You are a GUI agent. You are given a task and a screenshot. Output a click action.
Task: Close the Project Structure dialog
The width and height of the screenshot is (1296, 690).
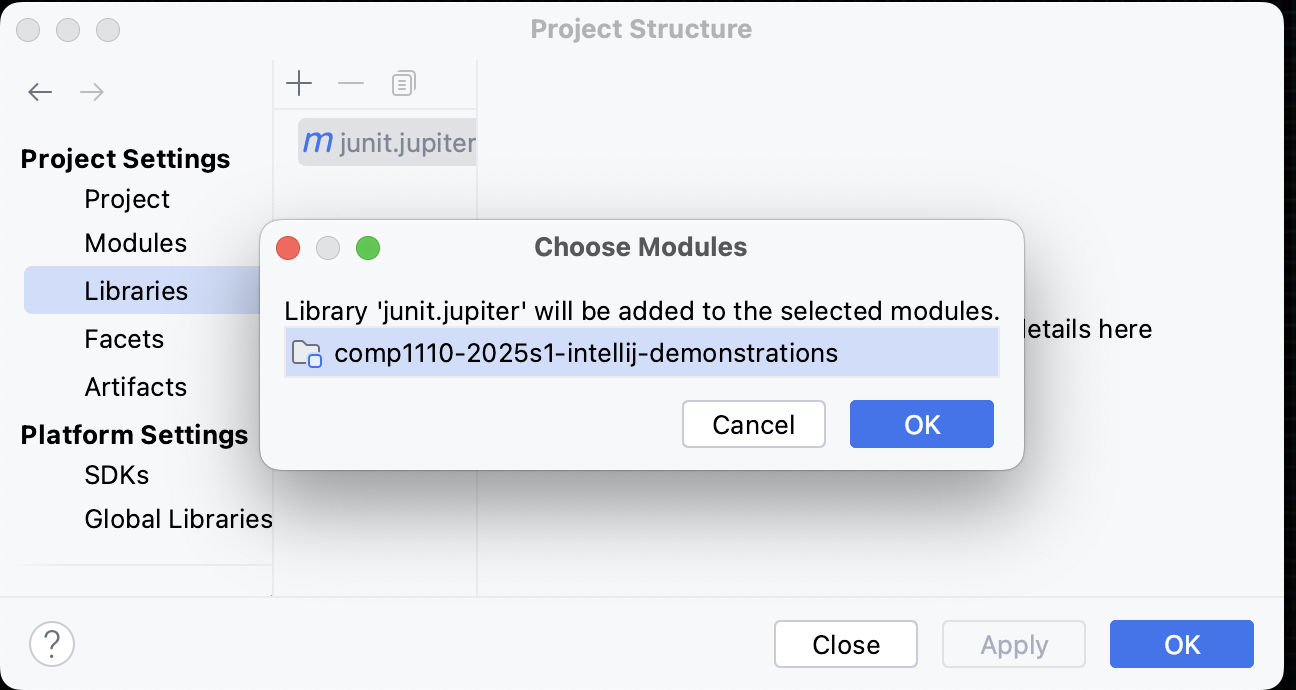point(845,644)
